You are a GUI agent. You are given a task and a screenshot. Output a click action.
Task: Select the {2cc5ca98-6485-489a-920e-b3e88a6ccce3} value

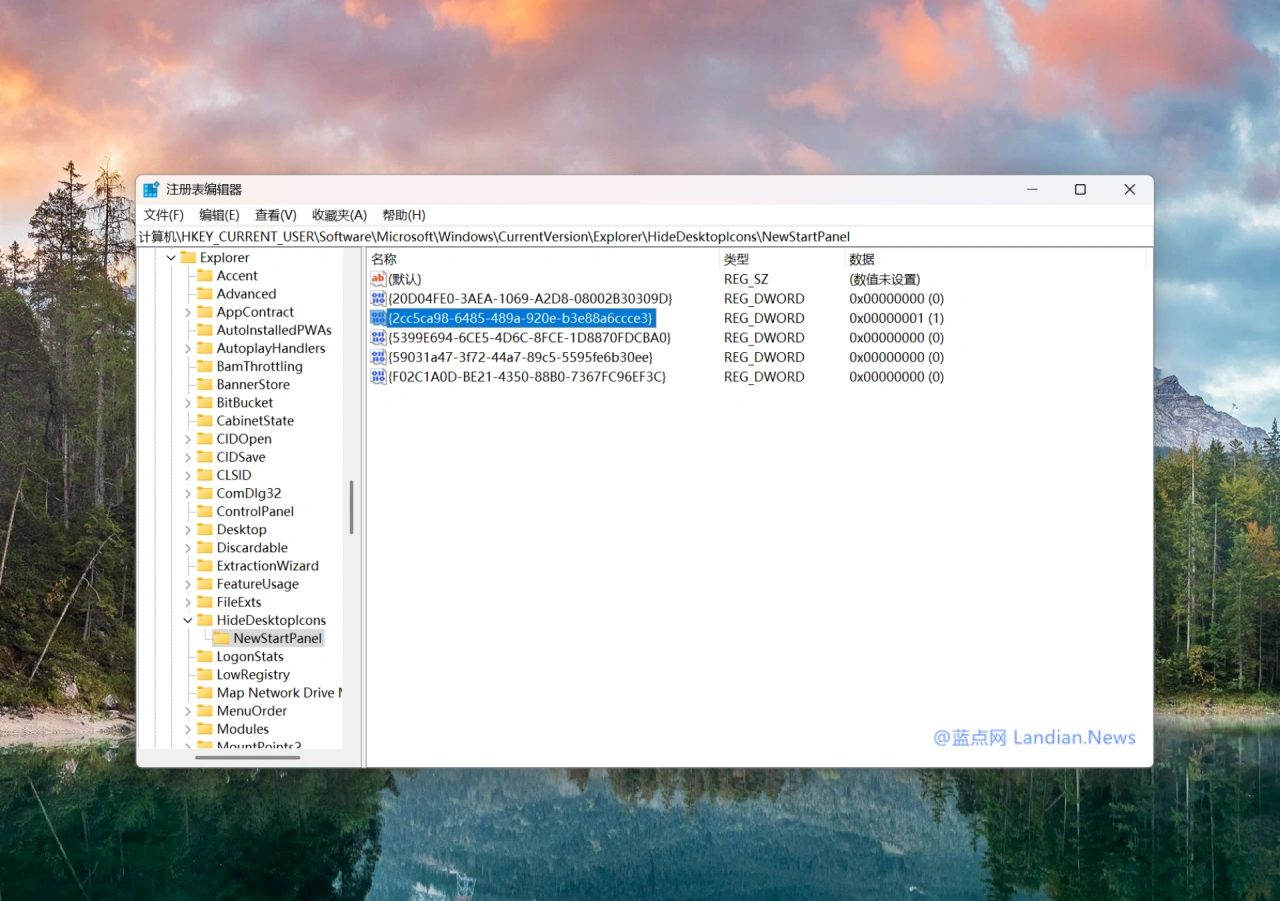(520, 318)
